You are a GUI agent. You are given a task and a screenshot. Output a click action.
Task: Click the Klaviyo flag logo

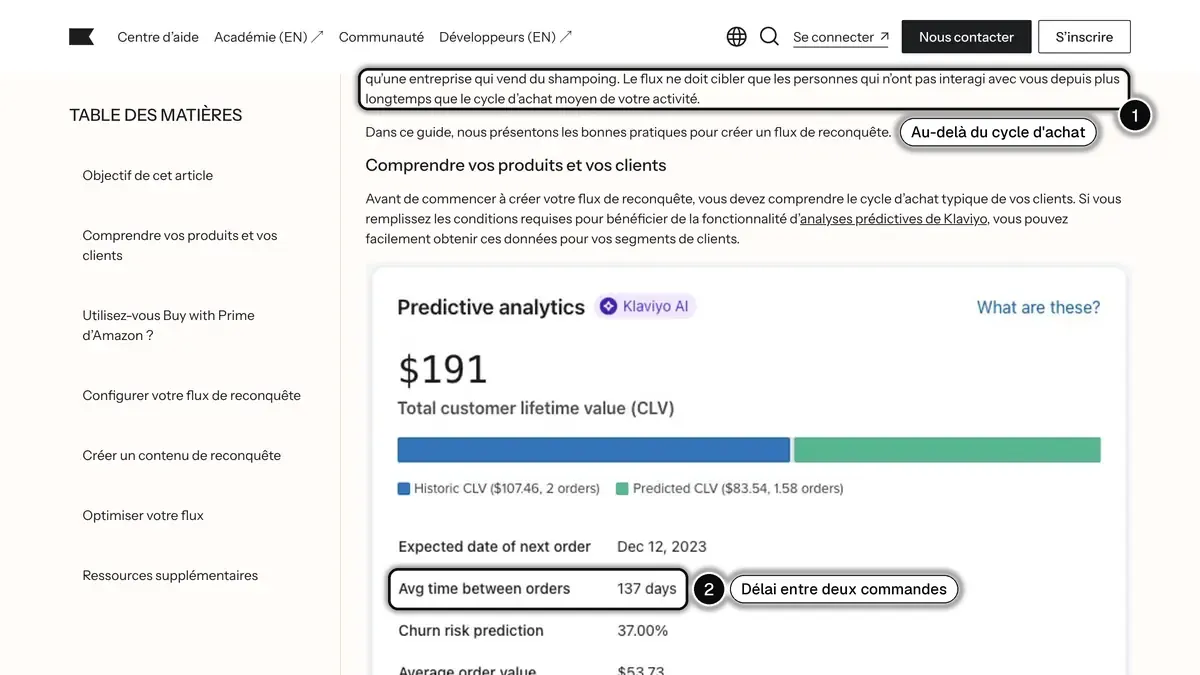[x=82, y=37]
